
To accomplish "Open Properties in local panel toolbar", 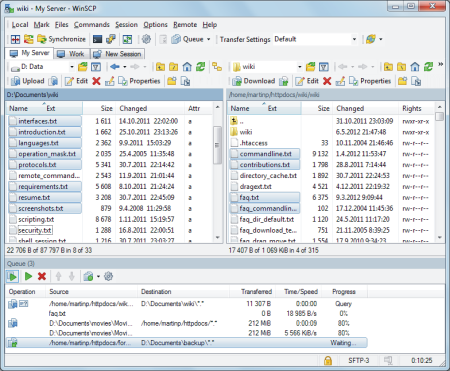I will click(139, 81).
